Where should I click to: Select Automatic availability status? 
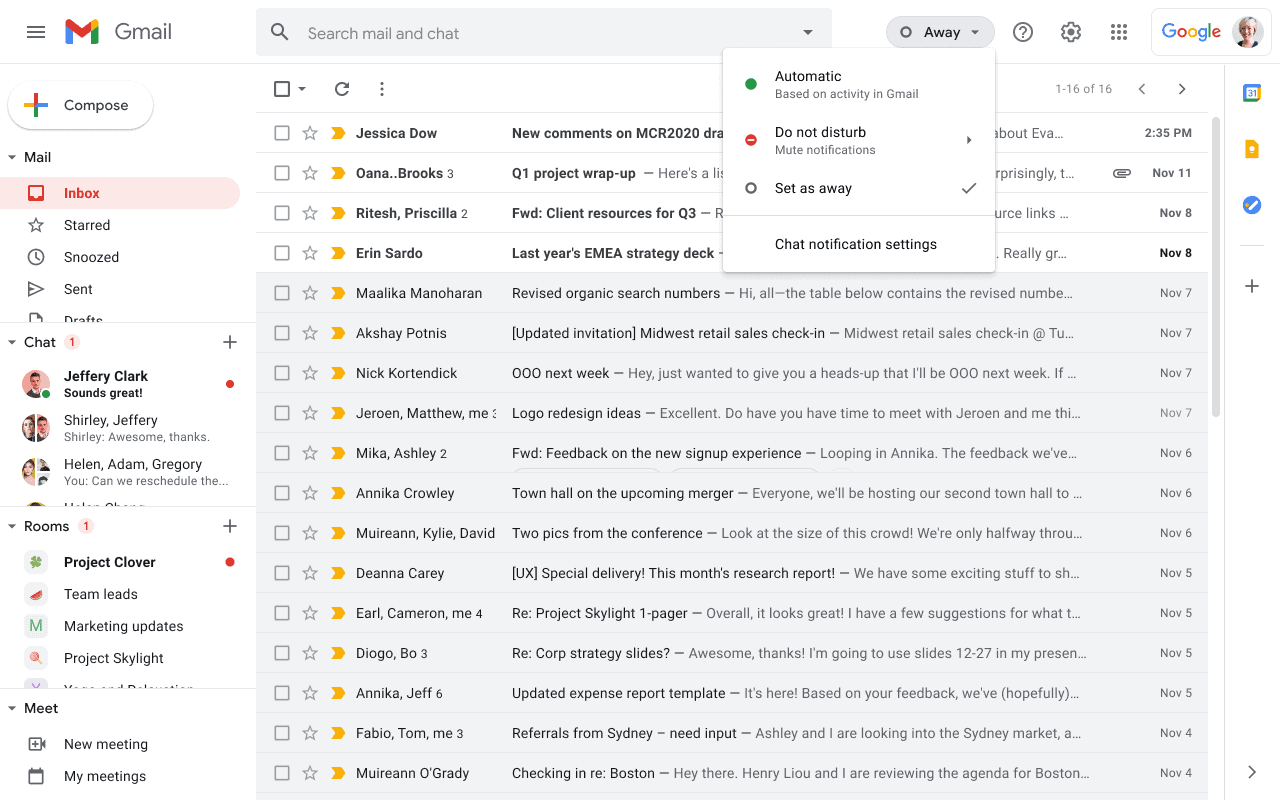[807, 82]
